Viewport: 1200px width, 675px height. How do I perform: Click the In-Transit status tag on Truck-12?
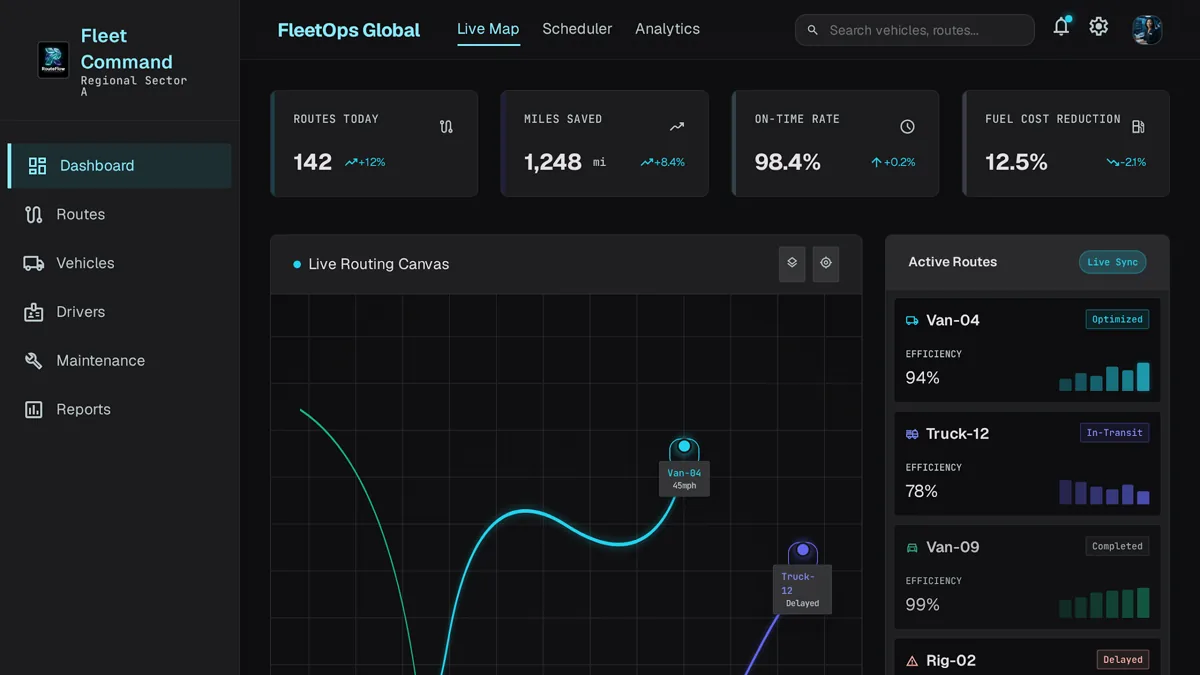1115,433
